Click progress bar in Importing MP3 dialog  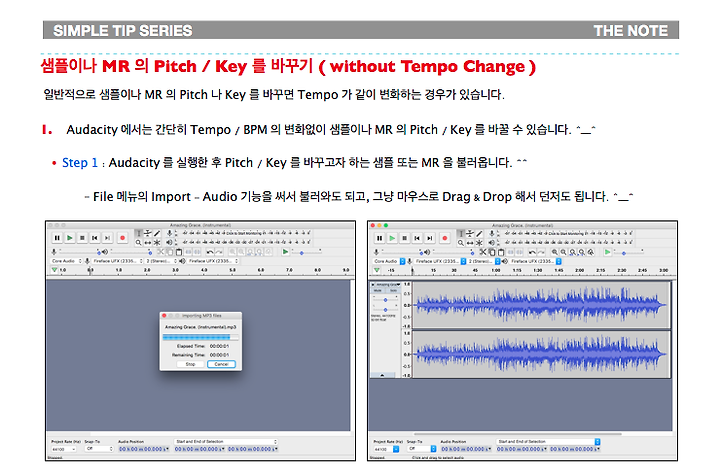pos(200,338)
